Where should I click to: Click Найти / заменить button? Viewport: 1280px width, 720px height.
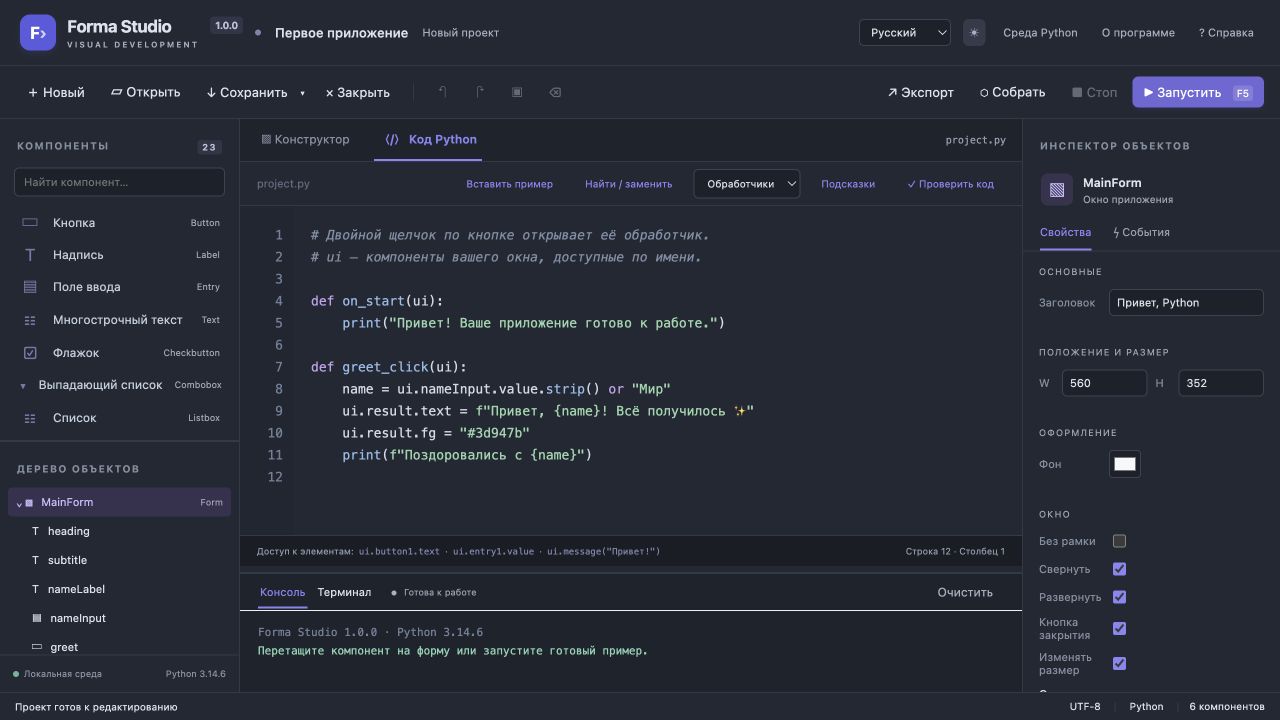point(628,184)
